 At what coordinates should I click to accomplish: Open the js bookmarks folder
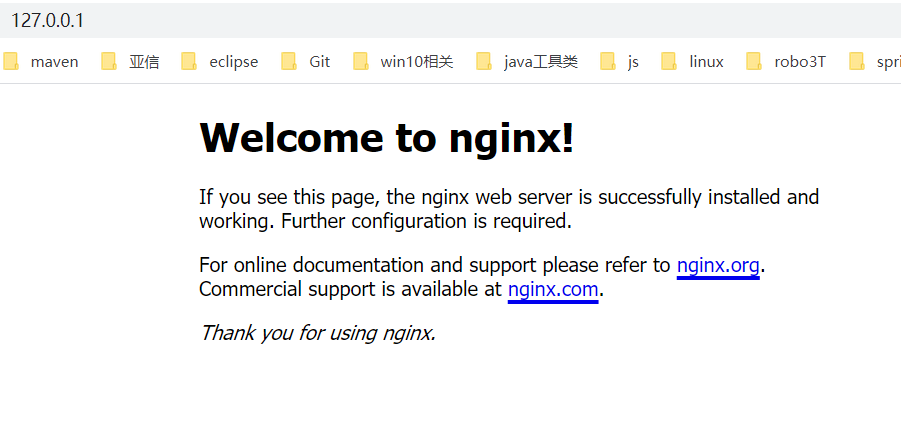tap(619, 62)
